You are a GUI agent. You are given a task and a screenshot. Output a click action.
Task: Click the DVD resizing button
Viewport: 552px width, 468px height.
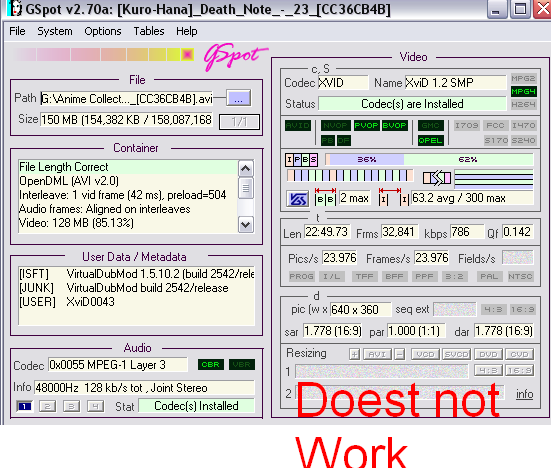488,354
